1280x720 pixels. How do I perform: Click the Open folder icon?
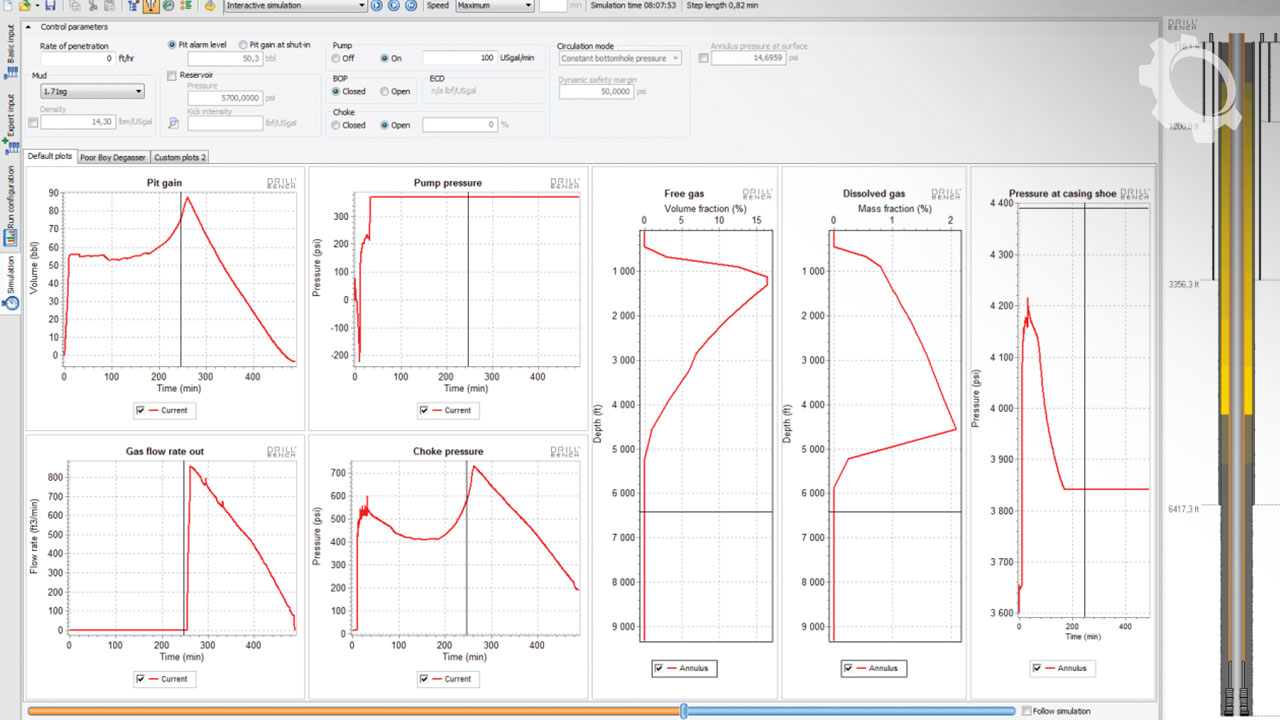click(x=25, y=5)
